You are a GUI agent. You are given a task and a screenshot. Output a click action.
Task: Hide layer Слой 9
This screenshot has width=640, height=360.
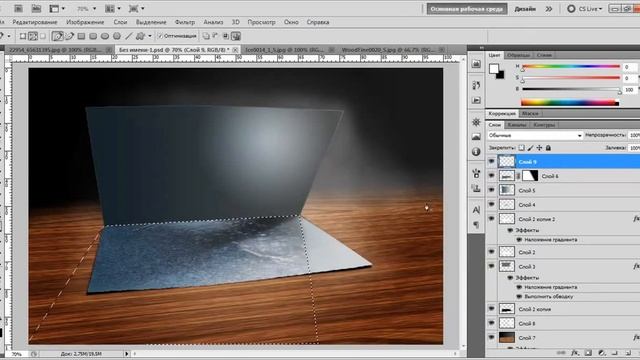pos(491,162)
